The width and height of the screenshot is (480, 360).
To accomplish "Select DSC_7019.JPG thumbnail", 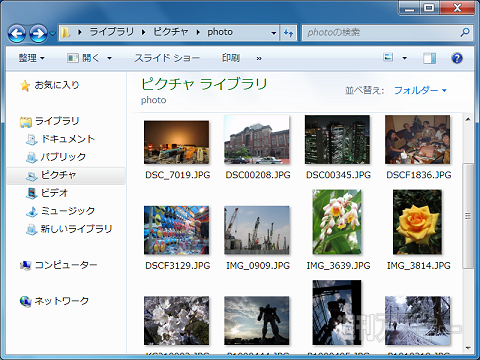I will point(177,142).
